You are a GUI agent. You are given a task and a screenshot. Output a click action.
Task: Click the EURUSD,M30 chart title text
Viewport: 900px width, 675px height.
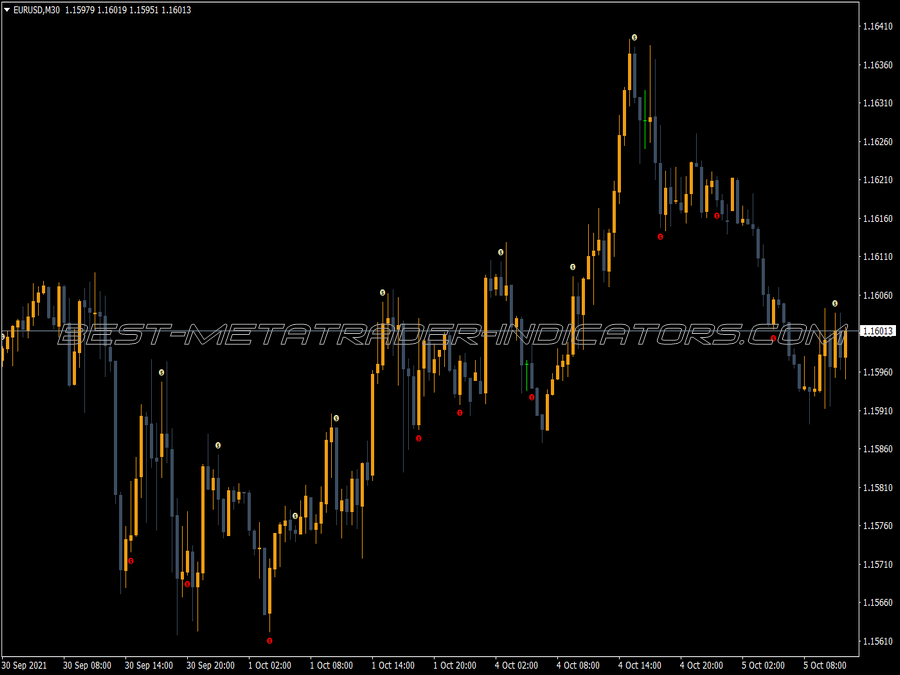(36, 10)
